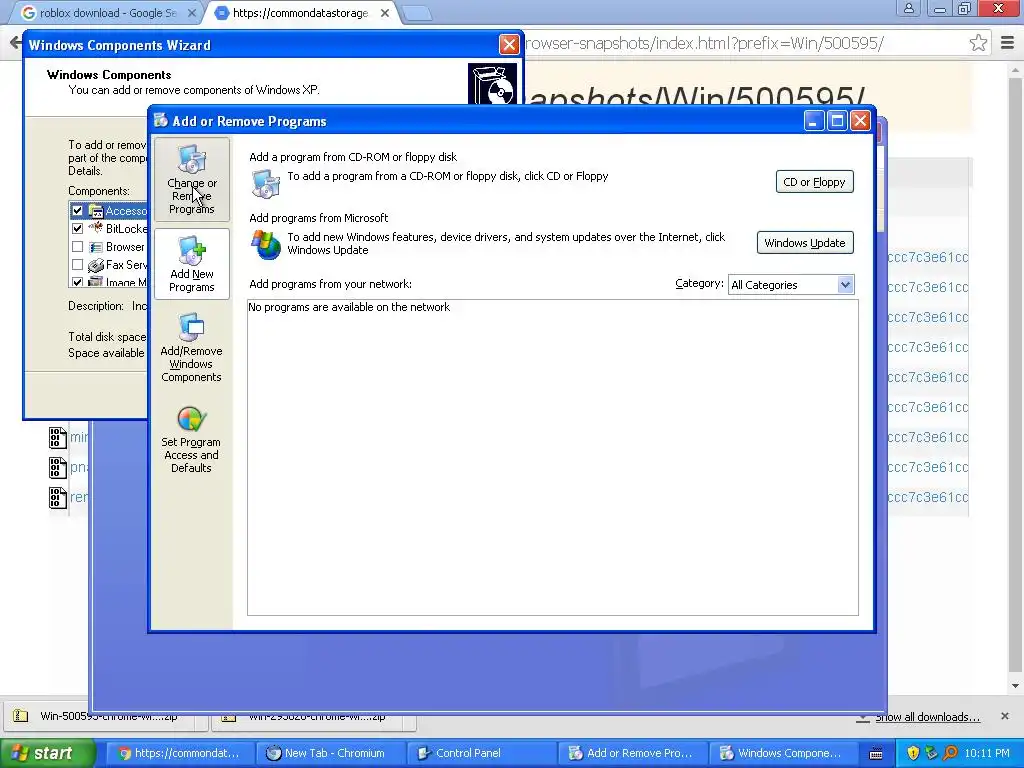Viewport: 1024px width, 768px height.
Task: Open the Windows Start menu
Action: [x=46, y=753]
